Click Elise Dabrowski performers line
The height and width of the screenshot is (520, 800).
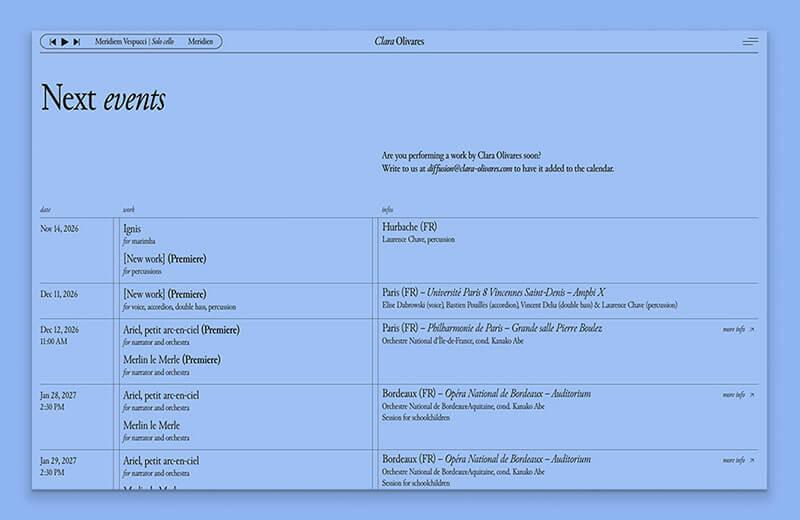[530, 305]
